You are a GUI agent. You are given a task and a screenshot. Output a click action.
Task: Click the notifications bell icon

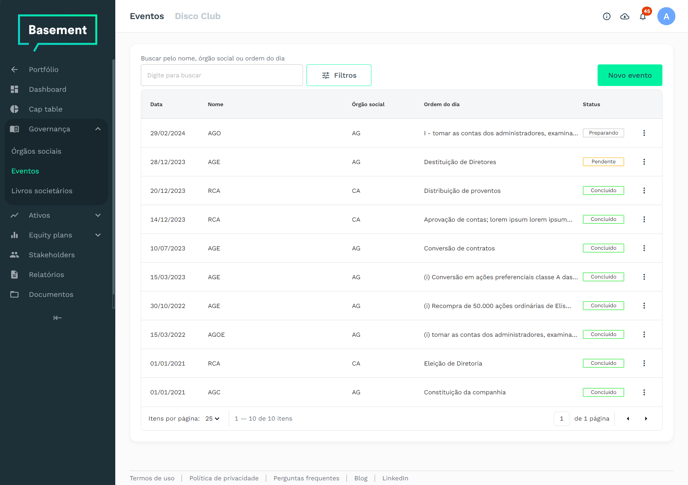[x=643, y=17]
